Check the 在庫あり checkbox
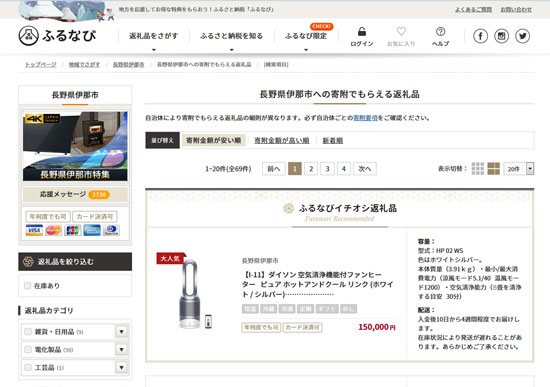This screenshot has width=550, height=387. pyautogui.click(x=27, y=286)
